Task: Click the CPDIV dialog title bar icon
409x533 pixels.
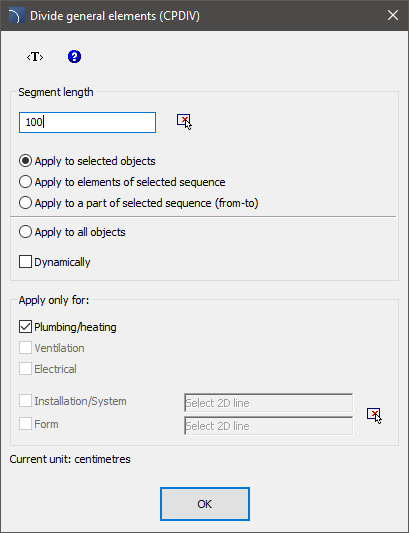Action: pyautogui.click(x=17, y=16)
